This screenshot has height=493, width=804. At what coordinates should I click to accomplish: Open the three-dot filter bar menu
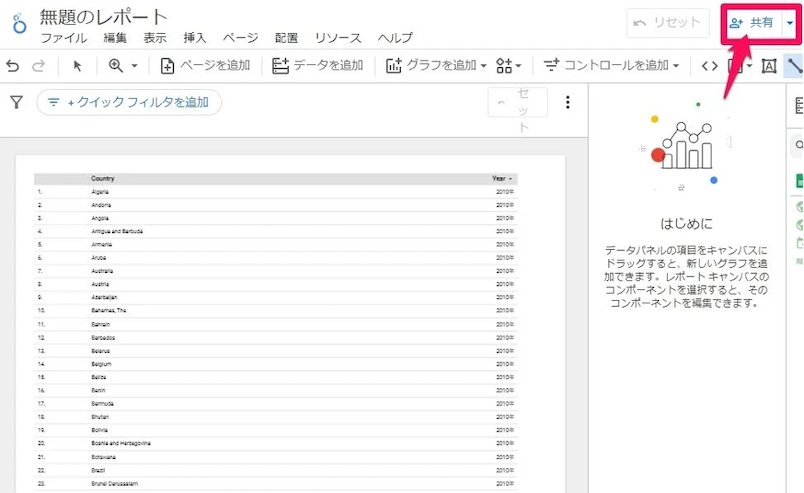click(568, 102)
